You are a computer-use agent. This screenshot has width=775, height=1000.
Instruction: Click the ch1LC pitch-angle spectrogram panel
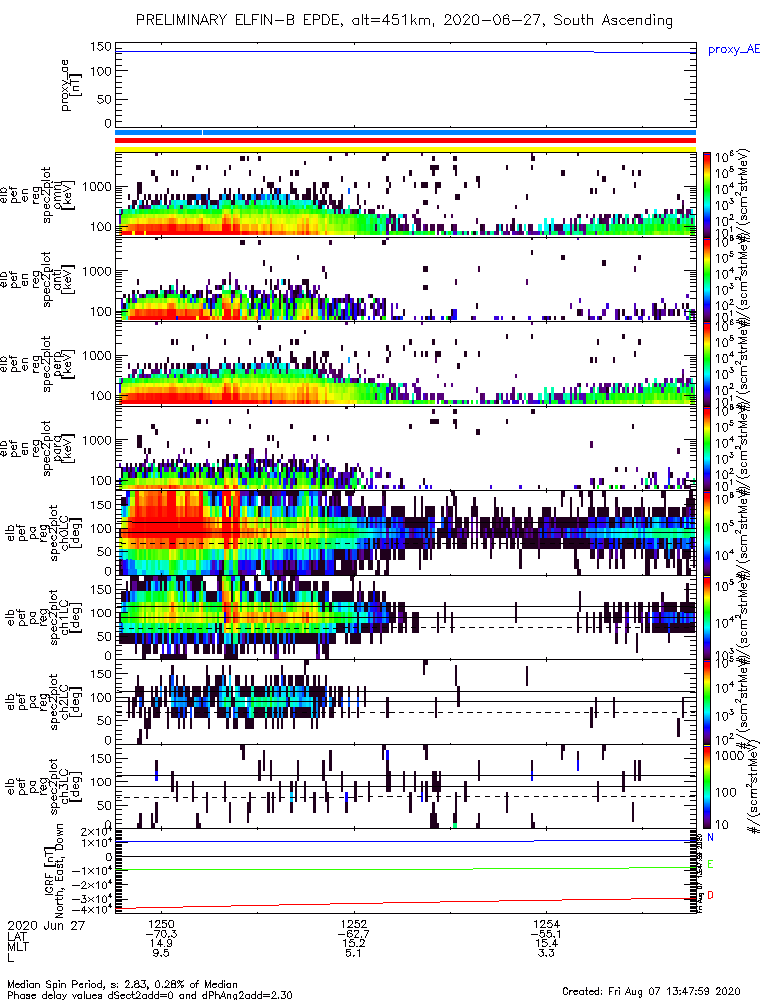click(x=406, y=617)
